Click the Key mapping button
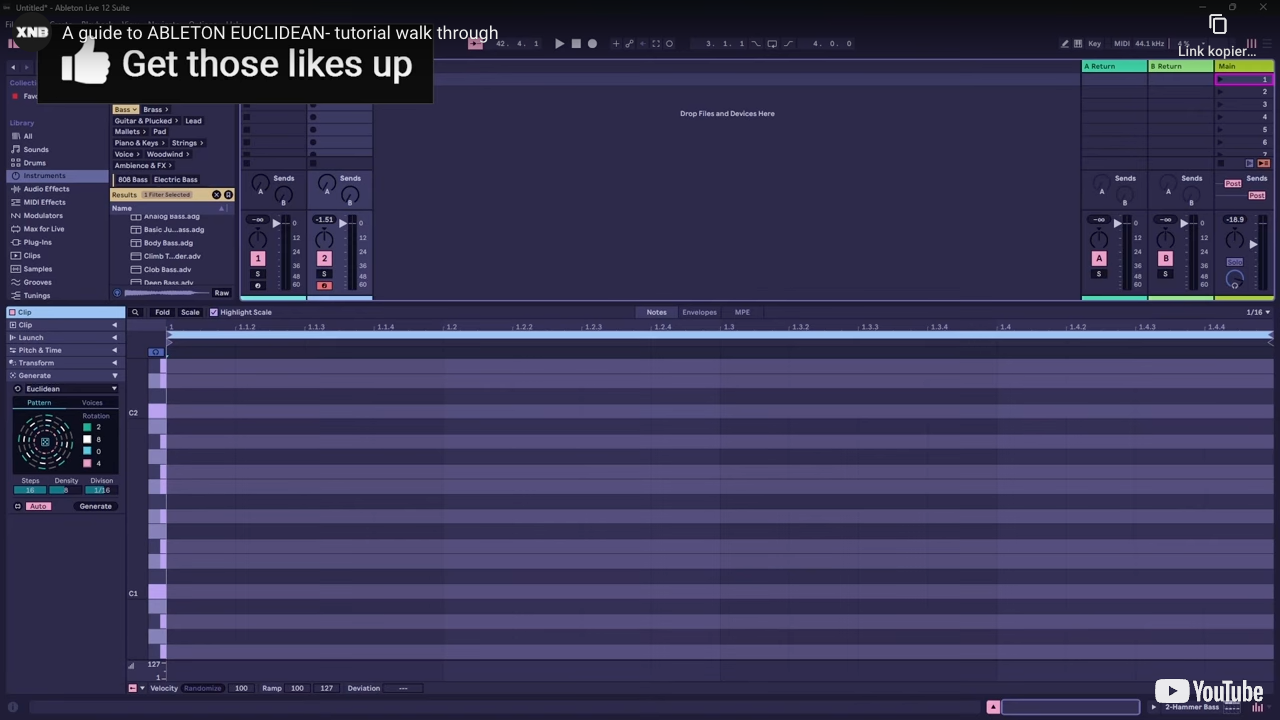The width and height of the screenshot is (1280, 720). click(x=1094, y=44)
